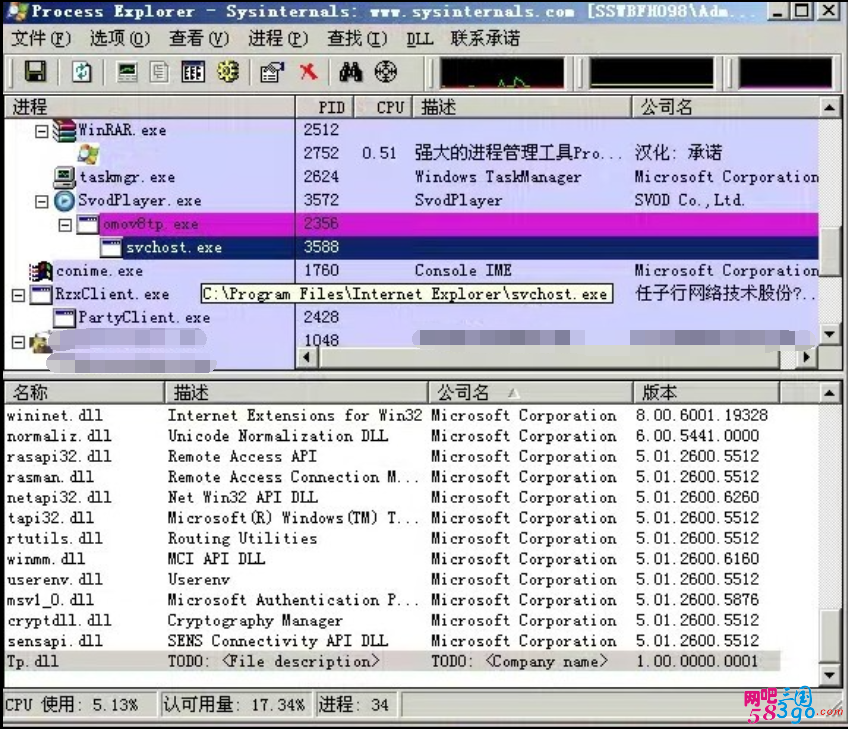Select the Tp.dll row in DLL list

pos(392,661)
